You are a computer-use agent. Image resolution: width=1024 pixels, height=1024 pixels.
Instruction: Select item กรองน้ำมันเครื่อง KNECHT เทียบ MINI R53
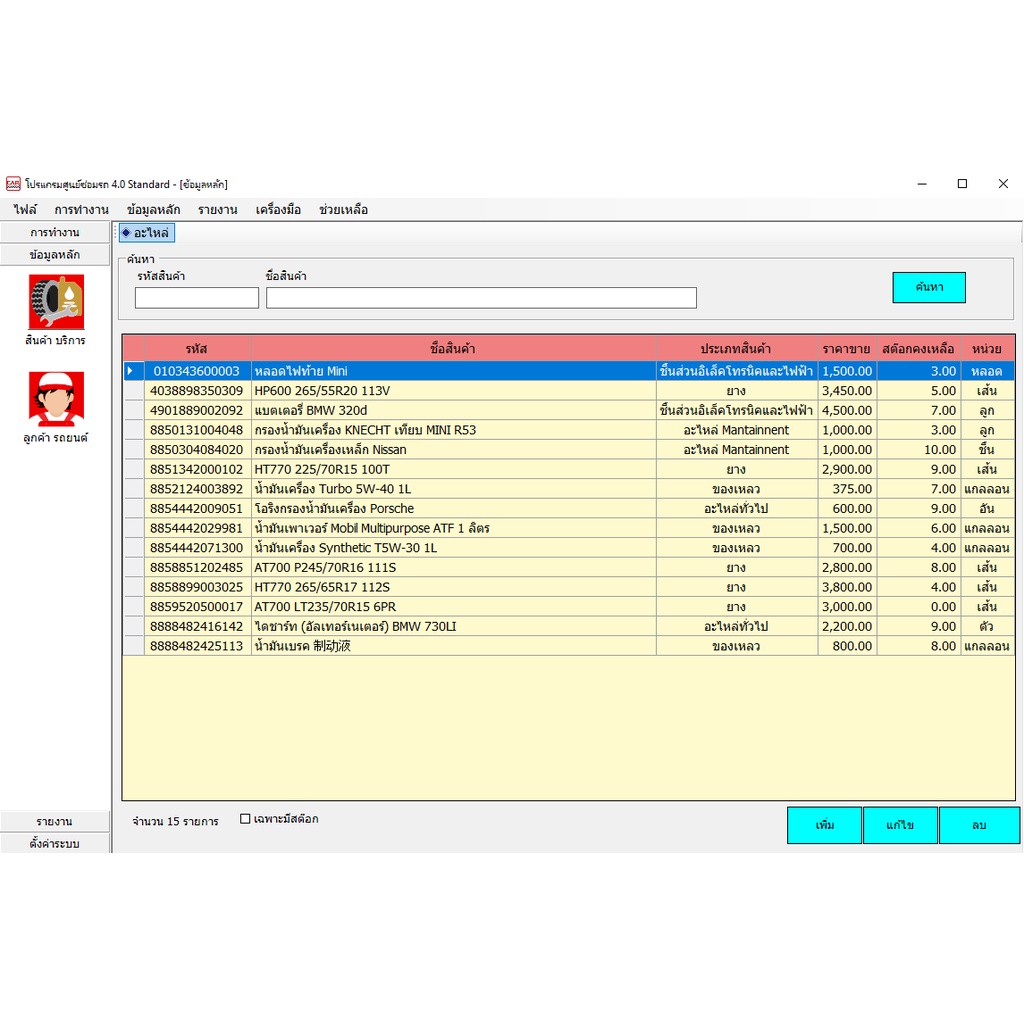(x=453, y=430)
